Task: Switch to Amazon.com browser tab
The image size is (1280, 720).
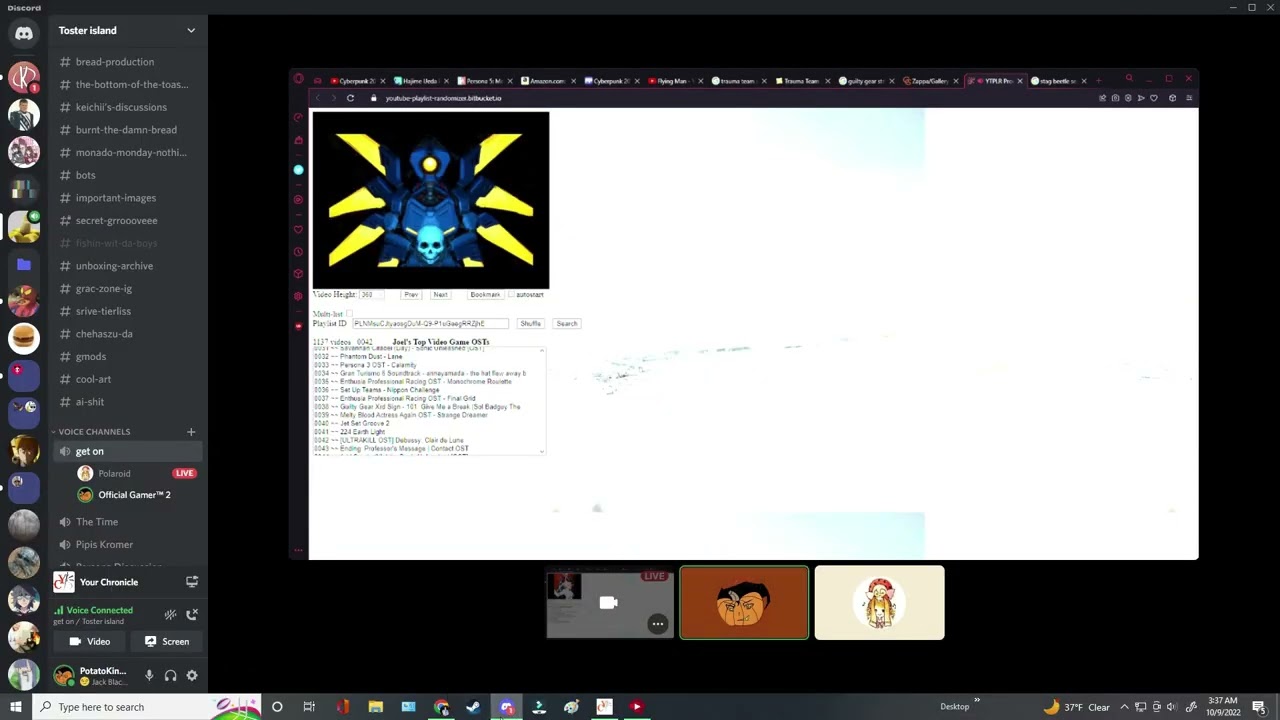Action: coord(547,81)
